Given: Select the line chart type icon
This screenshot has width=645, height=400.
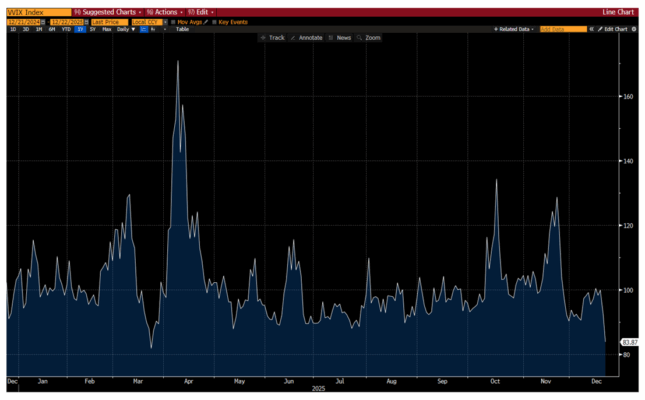Looking at the screenshot, I should point(144,29).
